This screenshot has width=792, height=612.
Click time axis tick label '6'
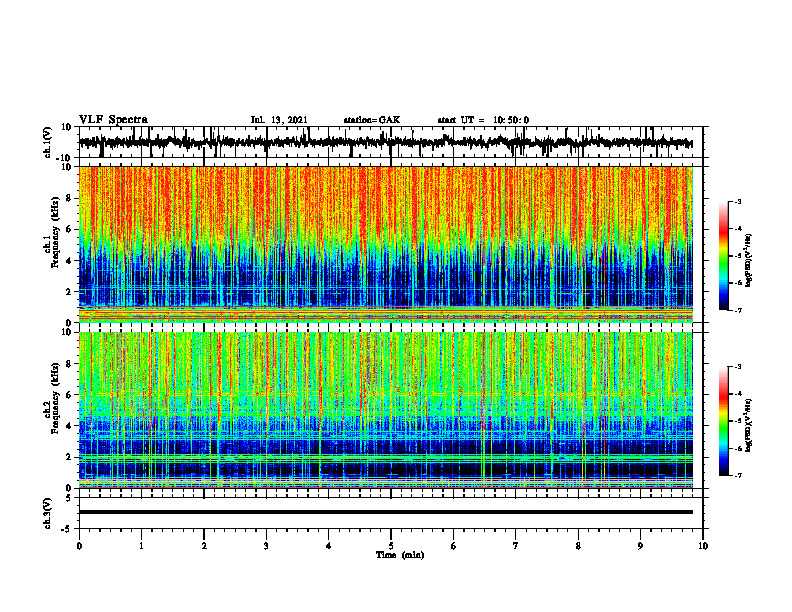[454, 546]
